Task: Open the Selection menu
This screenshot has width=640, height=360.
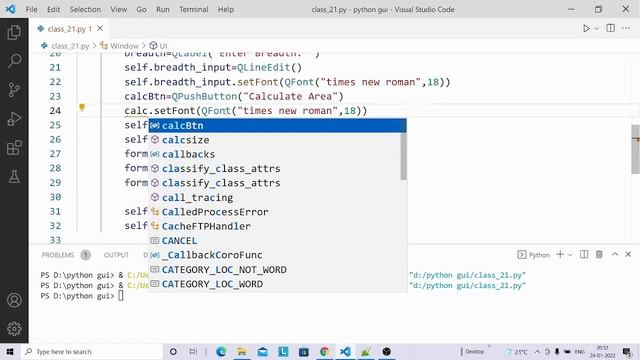Action: pos(85,9)
